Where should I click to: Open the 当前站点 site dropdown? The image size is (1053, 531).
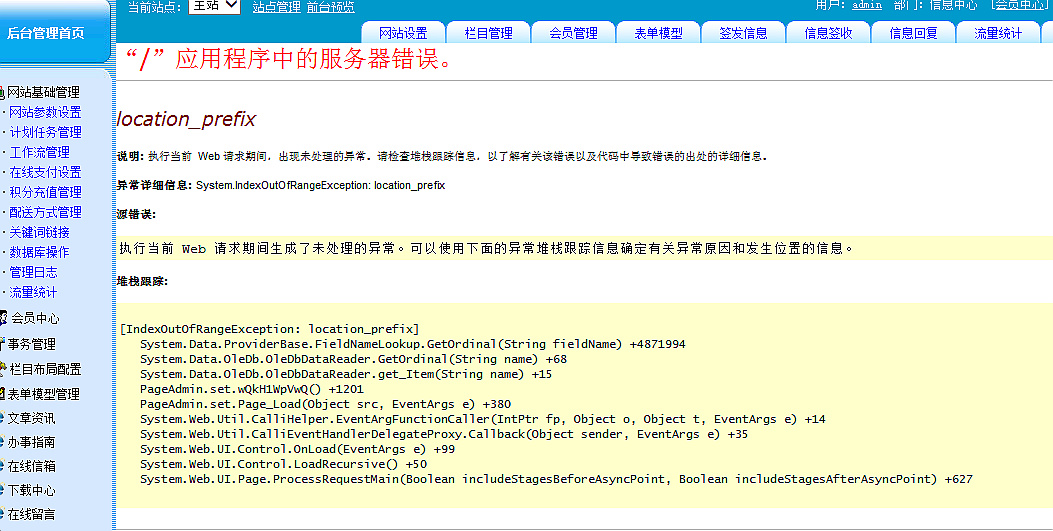[214, 6]
